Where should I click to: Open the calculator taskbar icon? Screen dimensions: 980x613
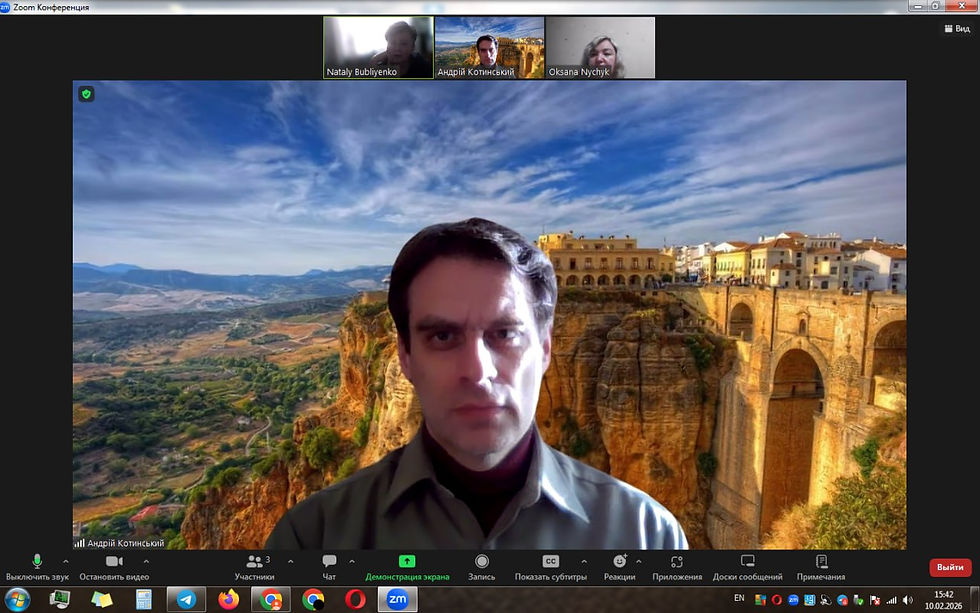144,600
